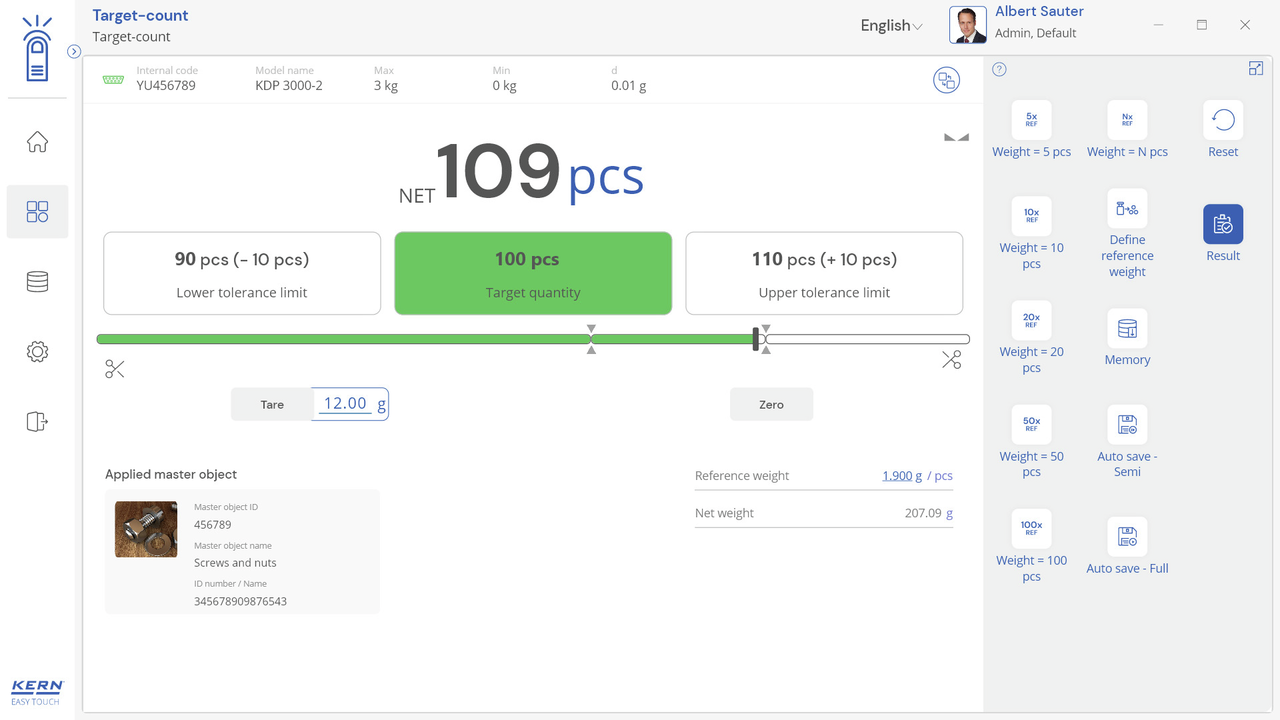Viewport: 1280px width, 720px height.
Task: Click the Tare button
Action: [x=272, y=405]
